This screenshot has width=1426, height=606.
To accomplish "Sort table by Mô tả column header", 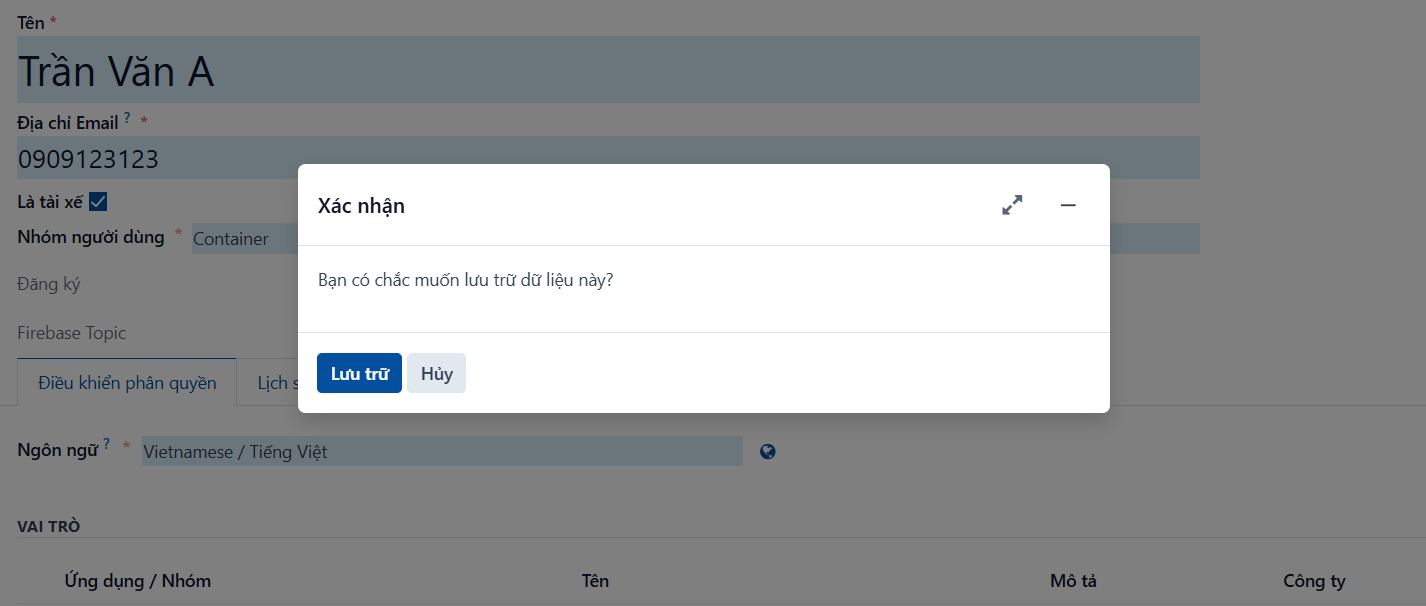I will 1073,580.
